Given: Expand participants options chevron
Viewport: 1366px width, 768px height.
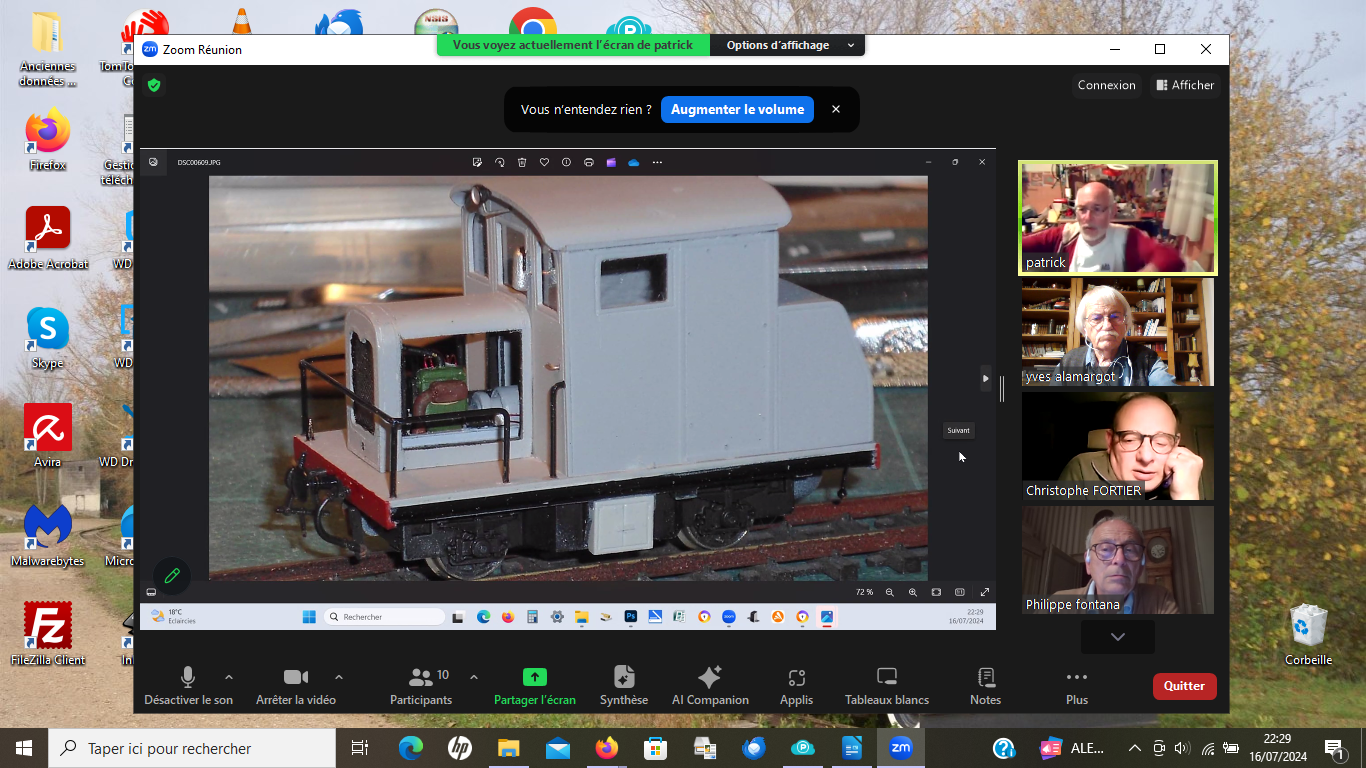Looking at the screenshot, I should pyautogui.click(x=474, y=677).
